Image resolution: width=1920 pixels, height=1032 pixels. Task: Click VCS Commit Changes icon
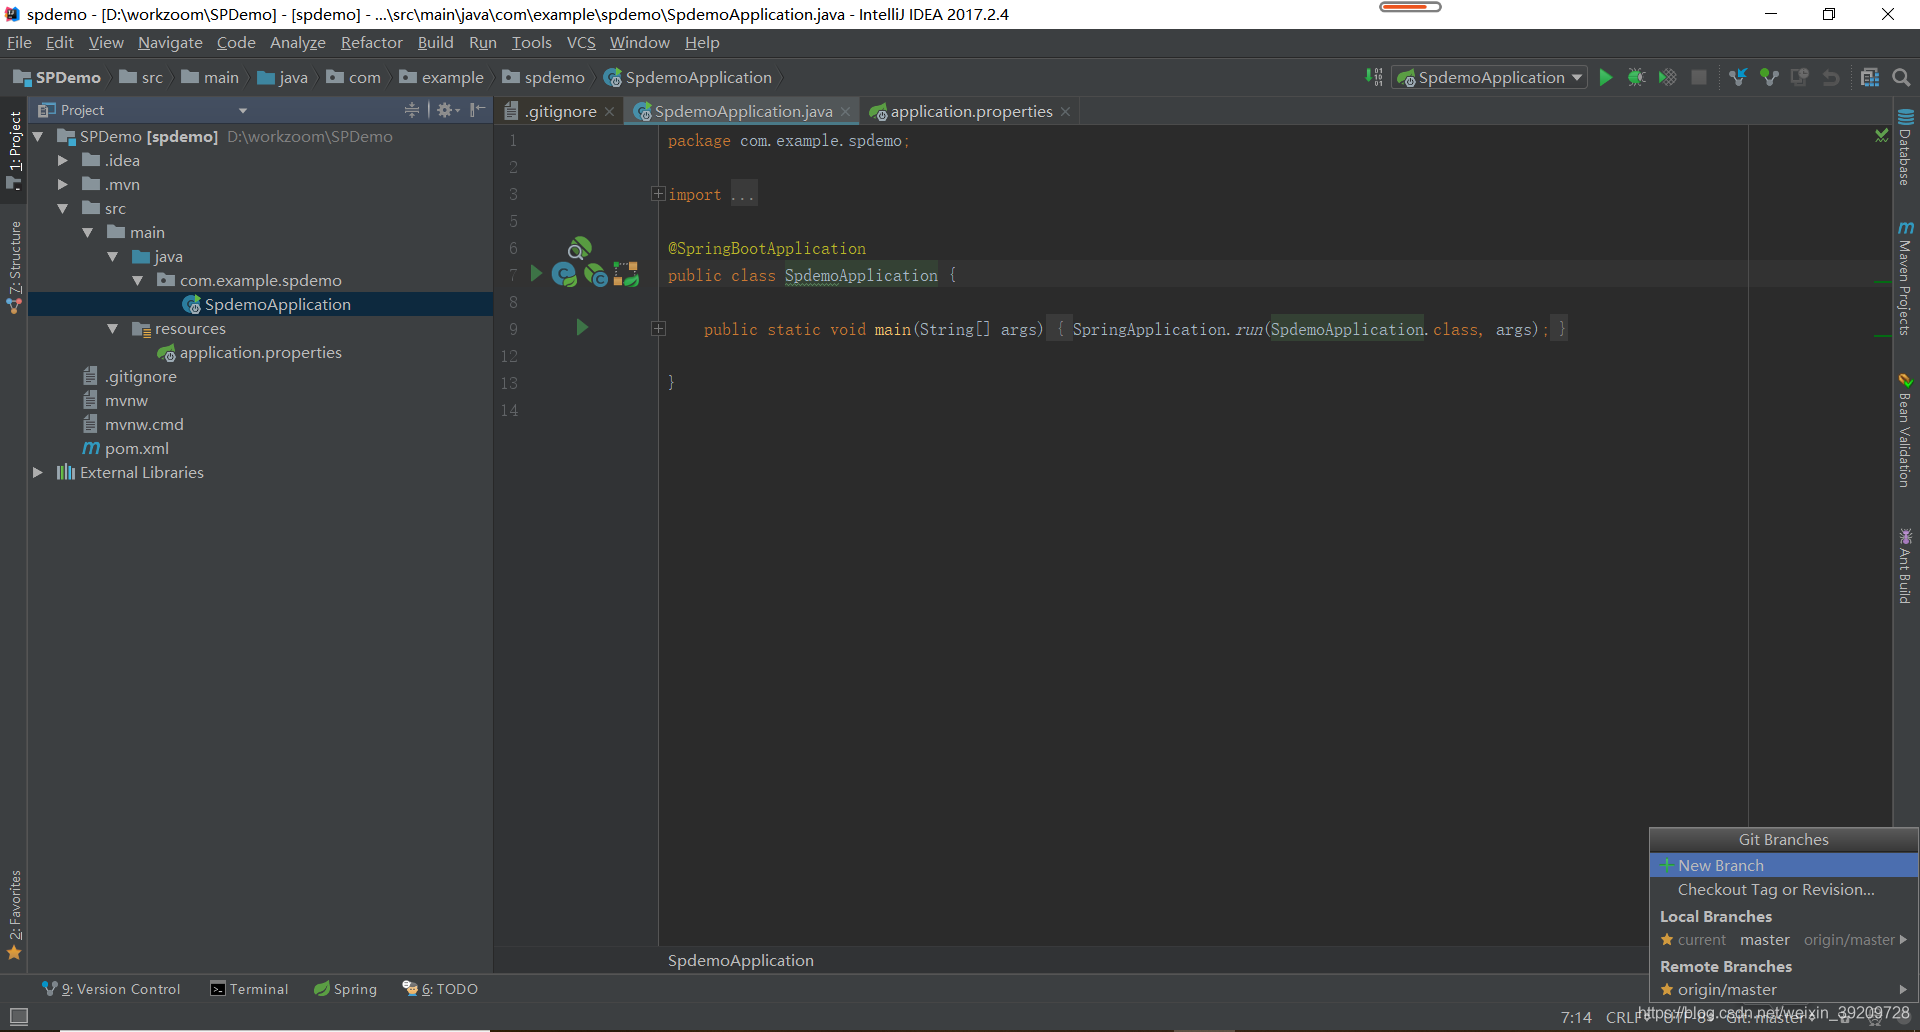1769,77
